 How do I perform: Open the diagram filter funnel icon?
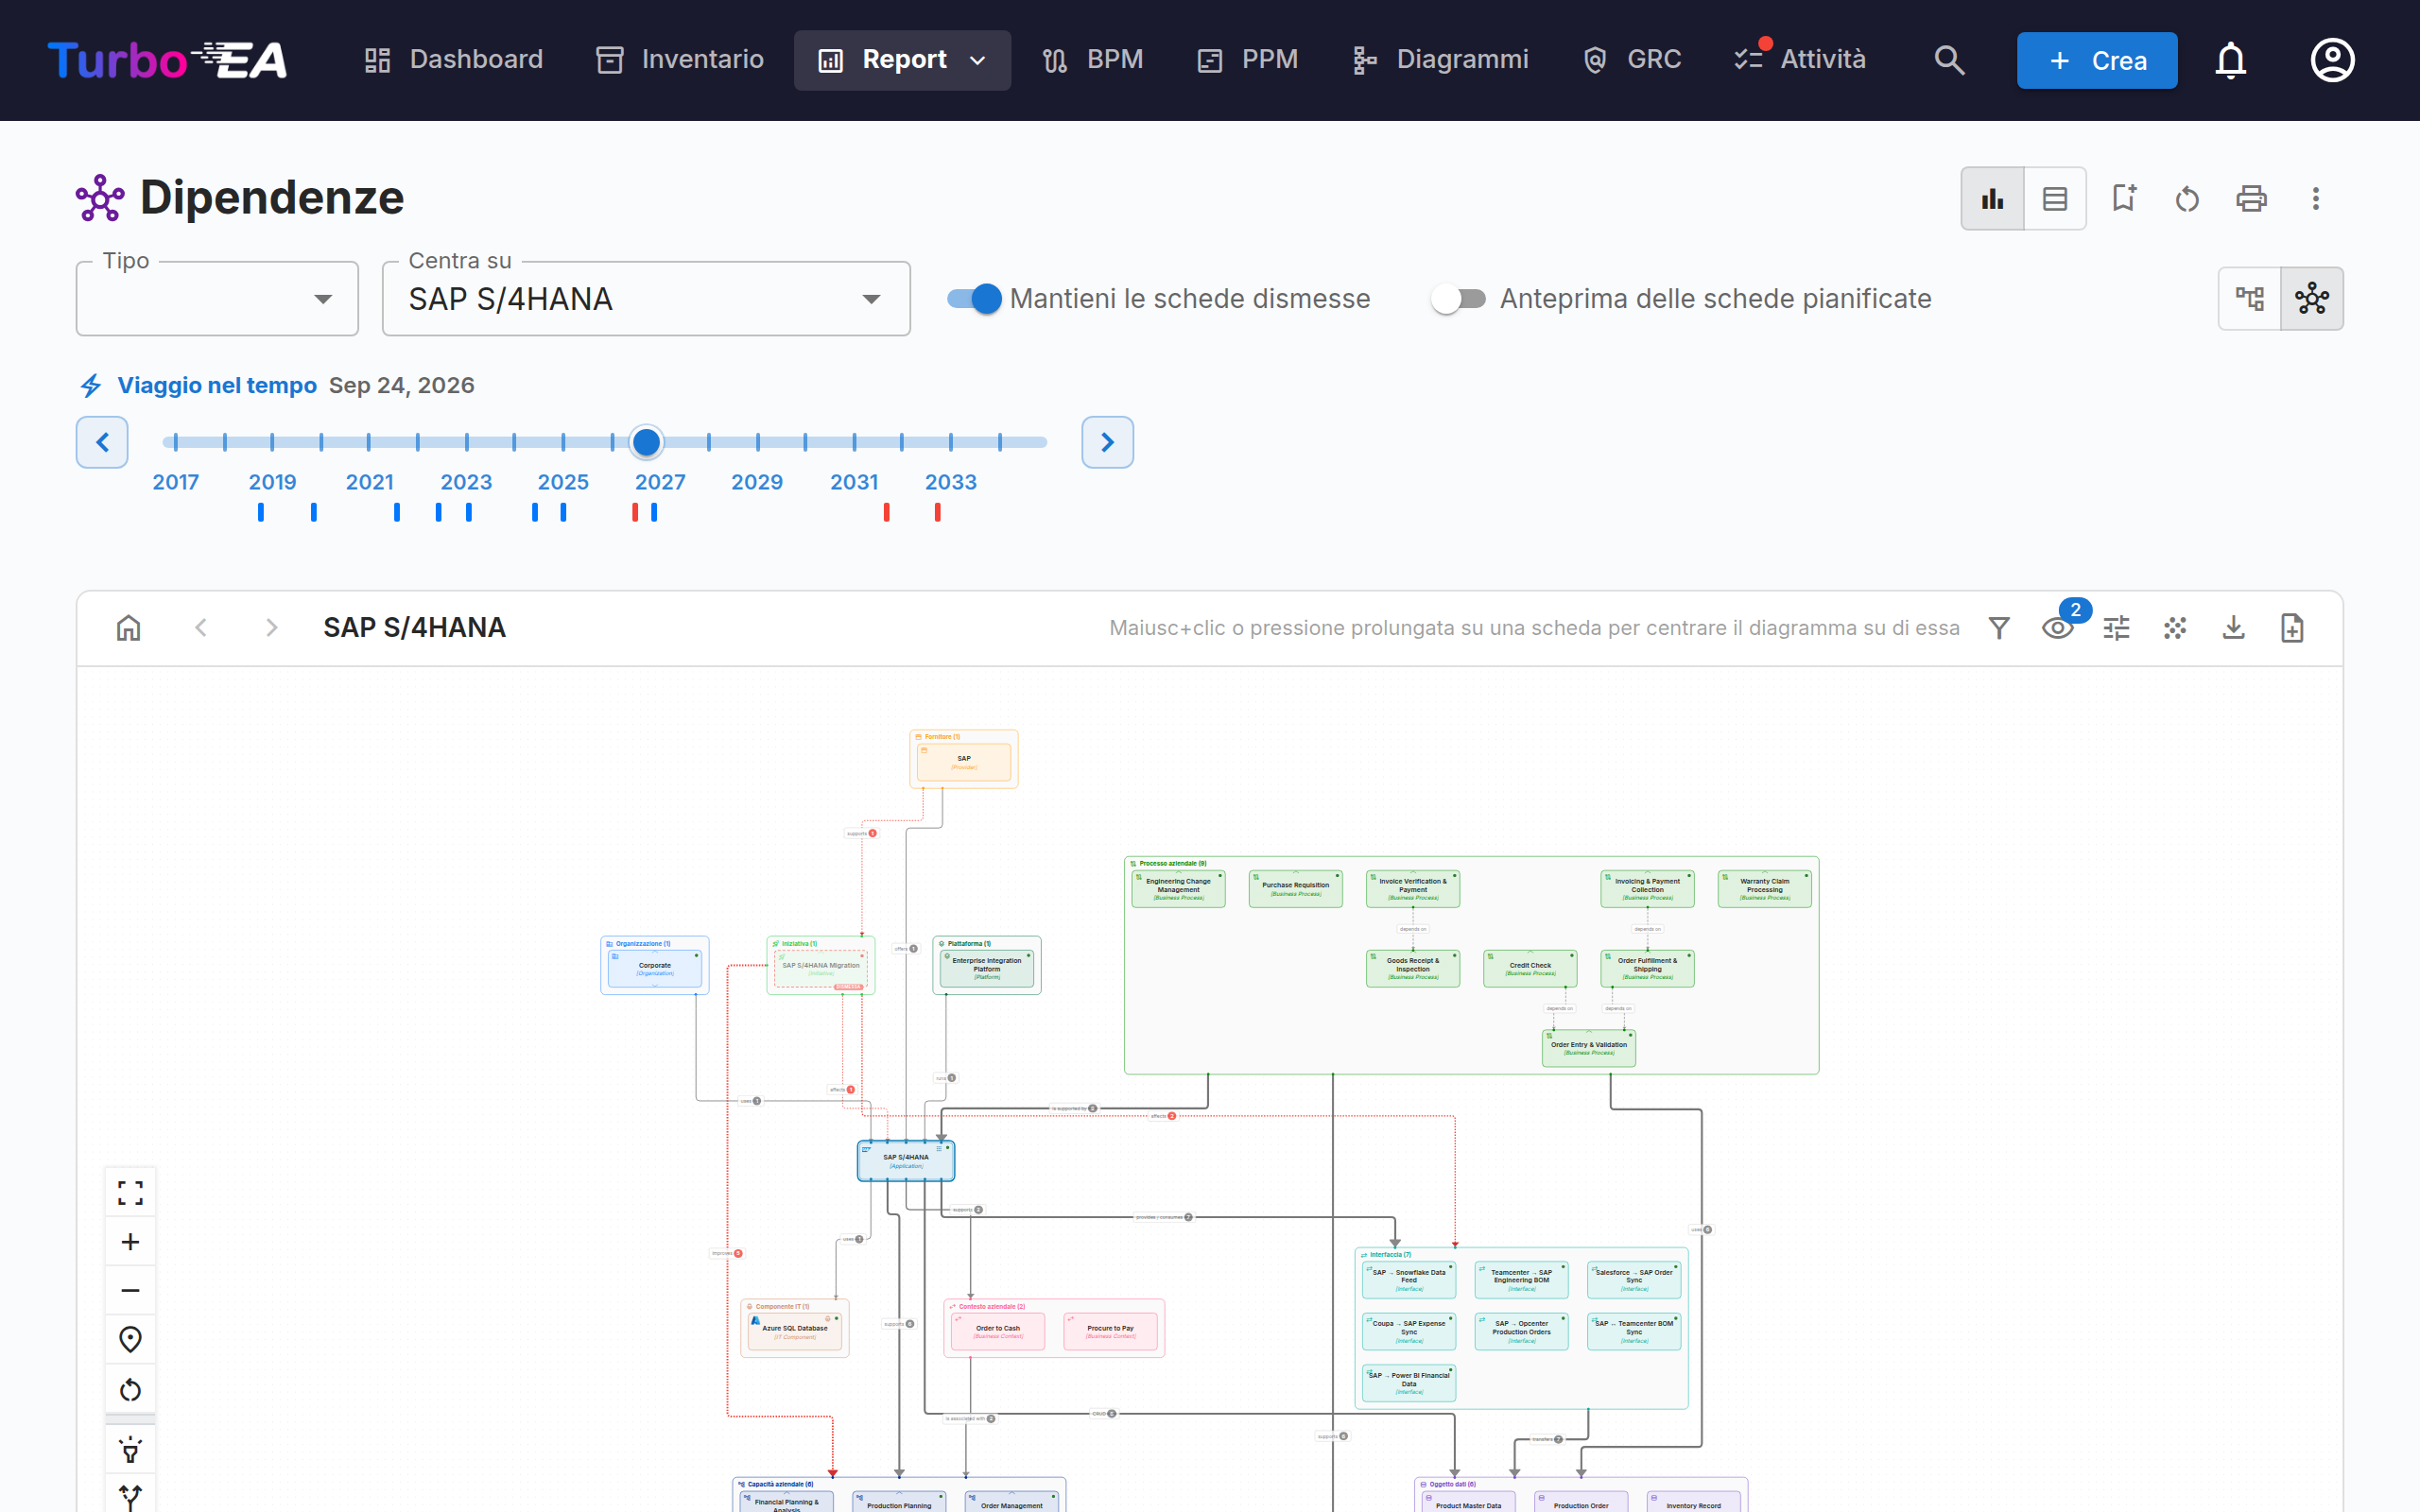coord(1999,628)
